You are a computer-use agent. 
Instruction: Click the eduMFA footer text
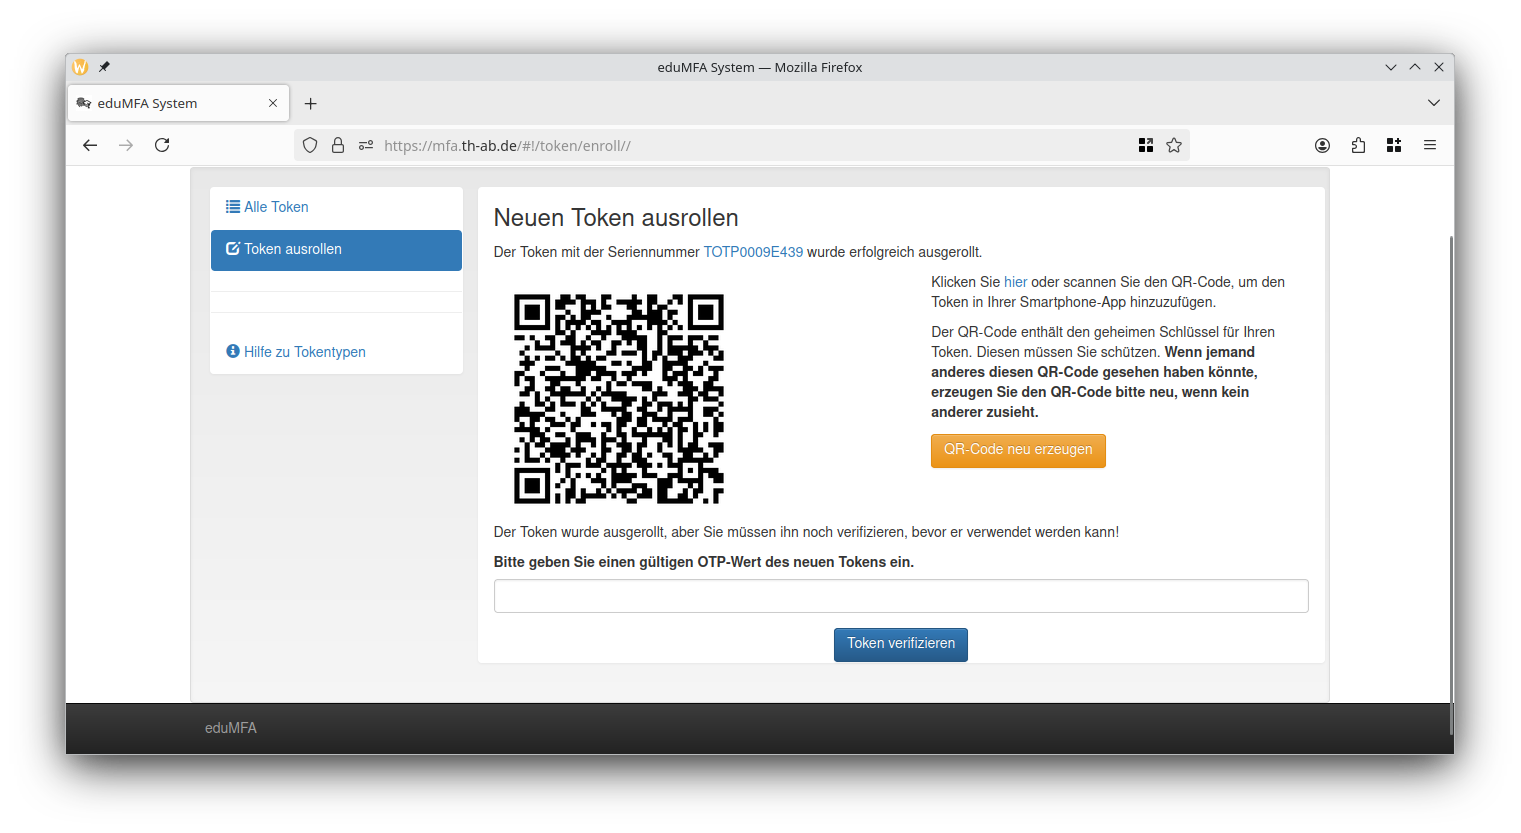[x=231, y=728]
